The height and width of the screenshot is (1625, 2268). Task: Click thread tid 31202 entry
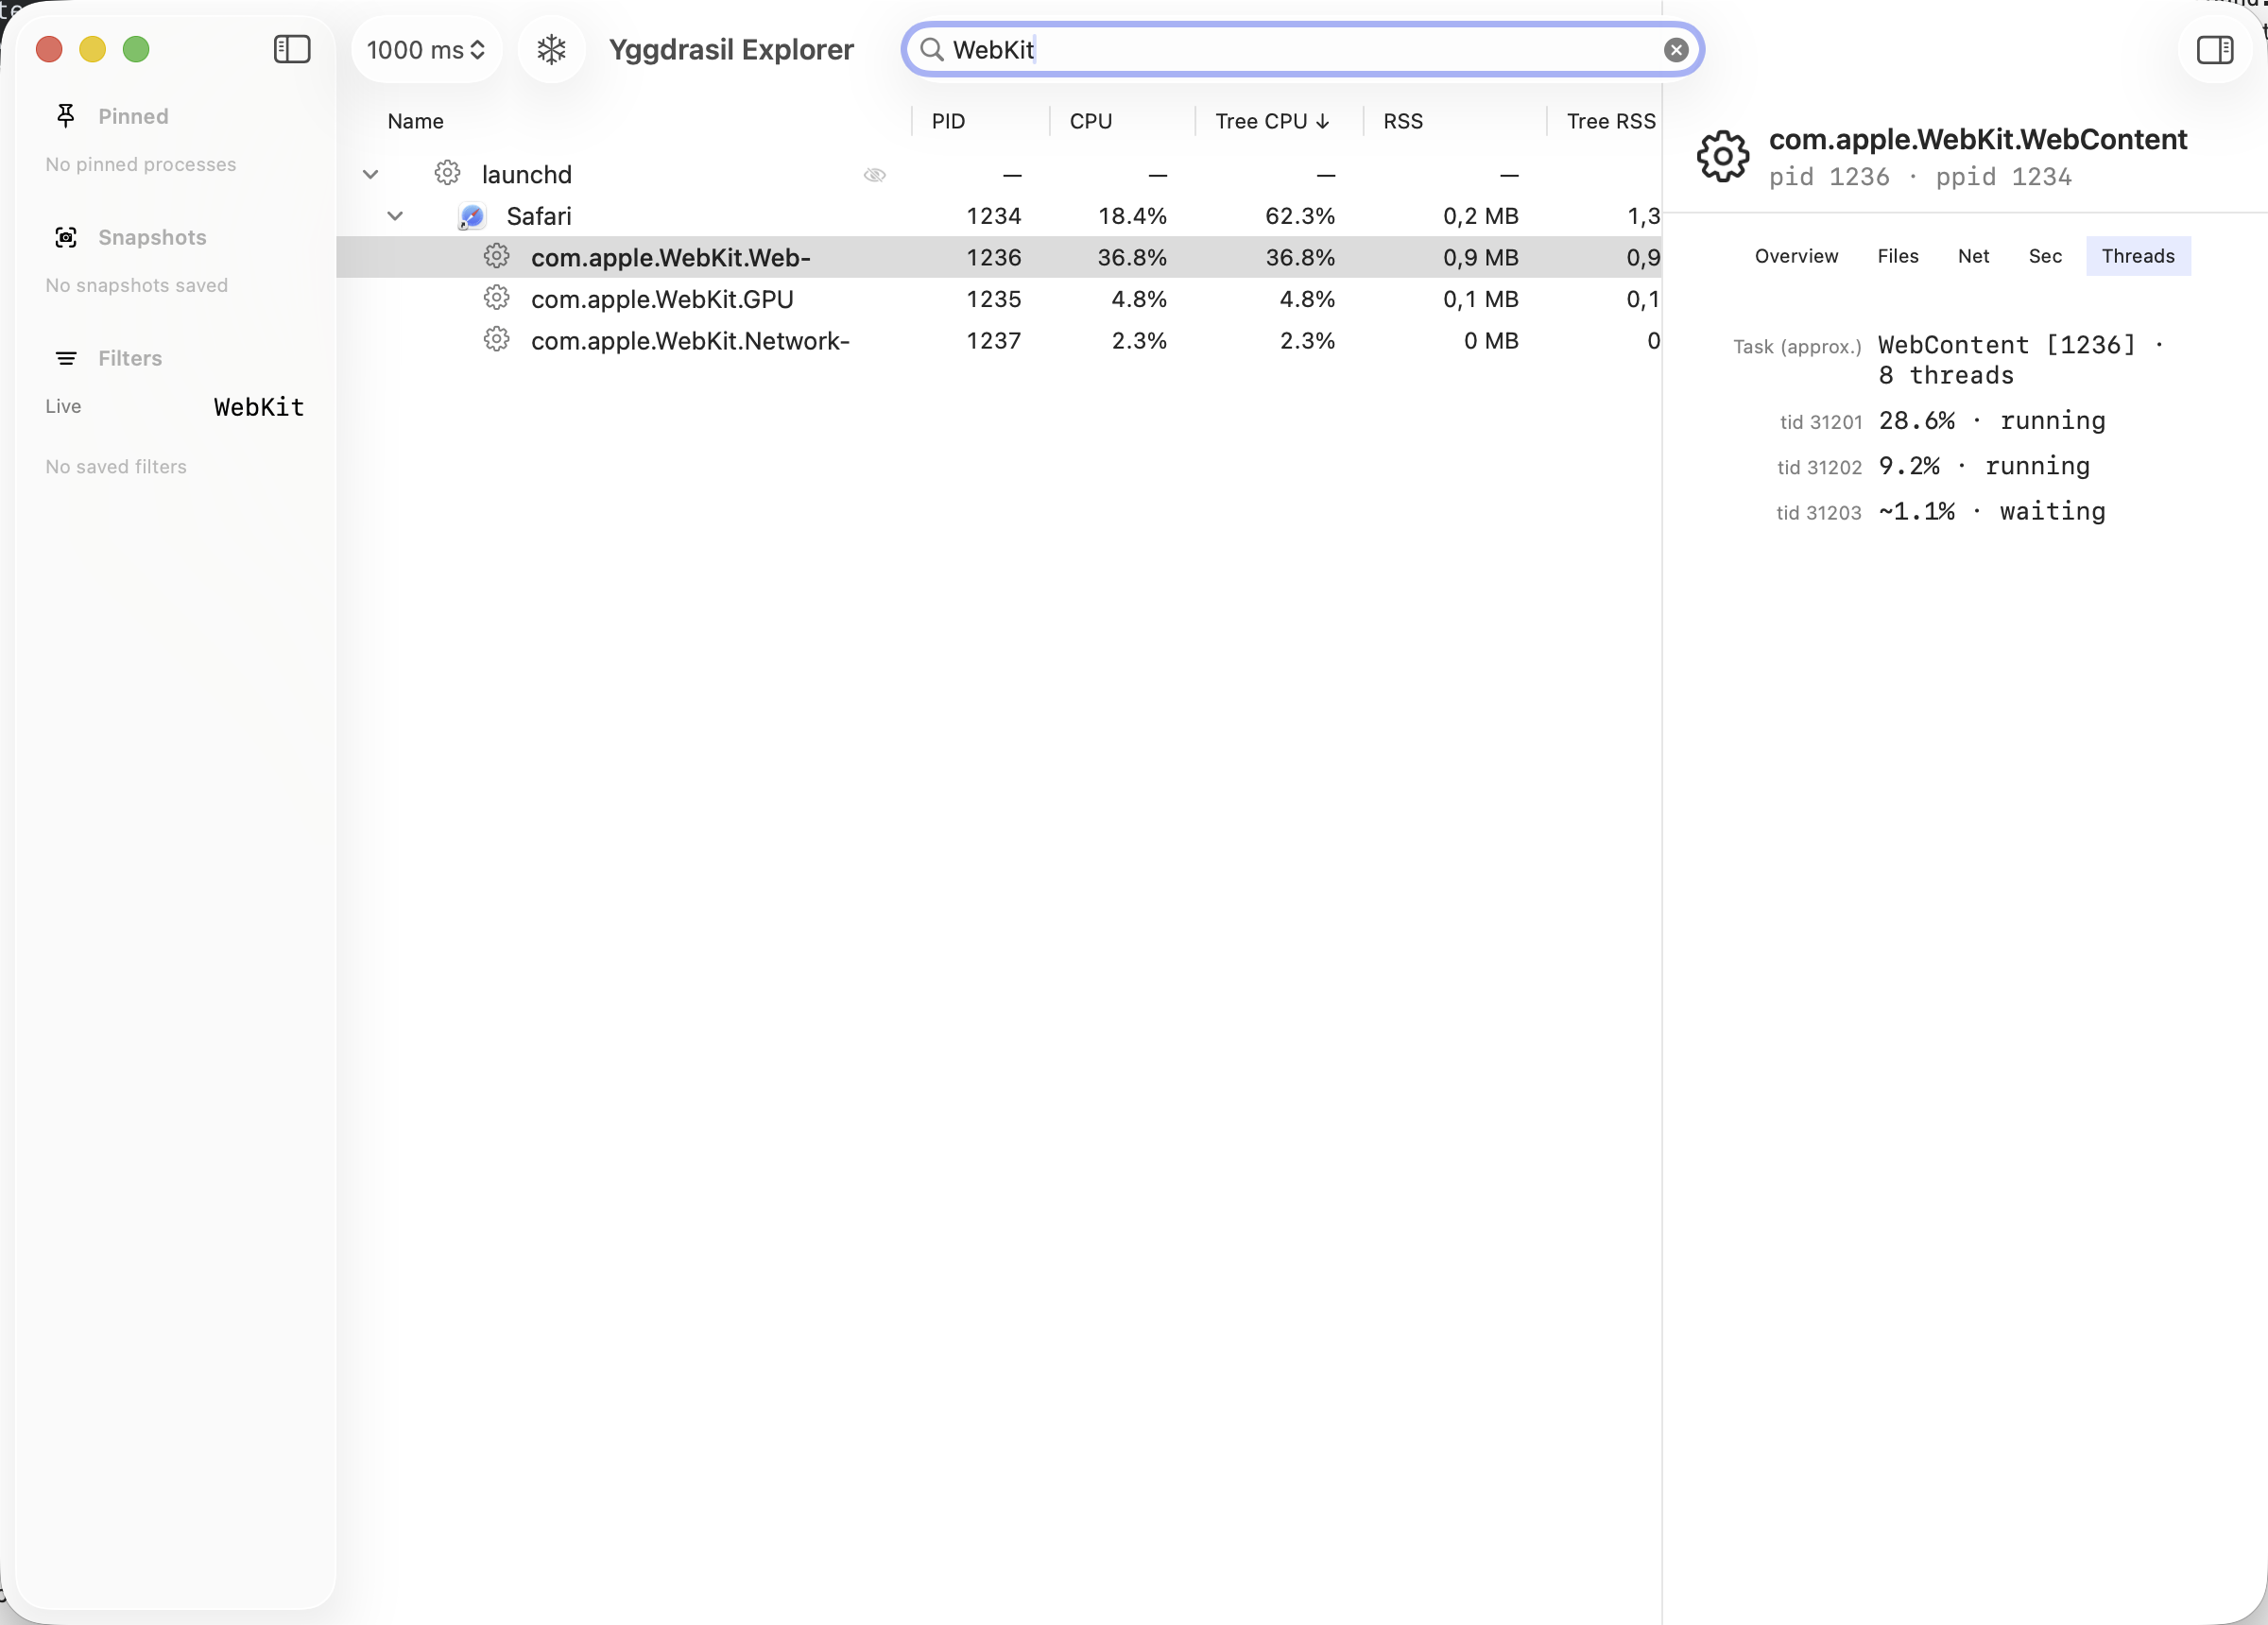[x=1933, y=466]
